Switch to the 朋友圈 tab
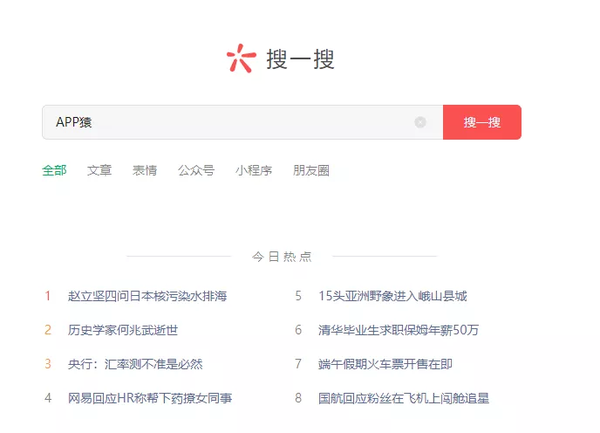Image resolution: width=600 pixels, height=433 pixels. coord(311,170)
